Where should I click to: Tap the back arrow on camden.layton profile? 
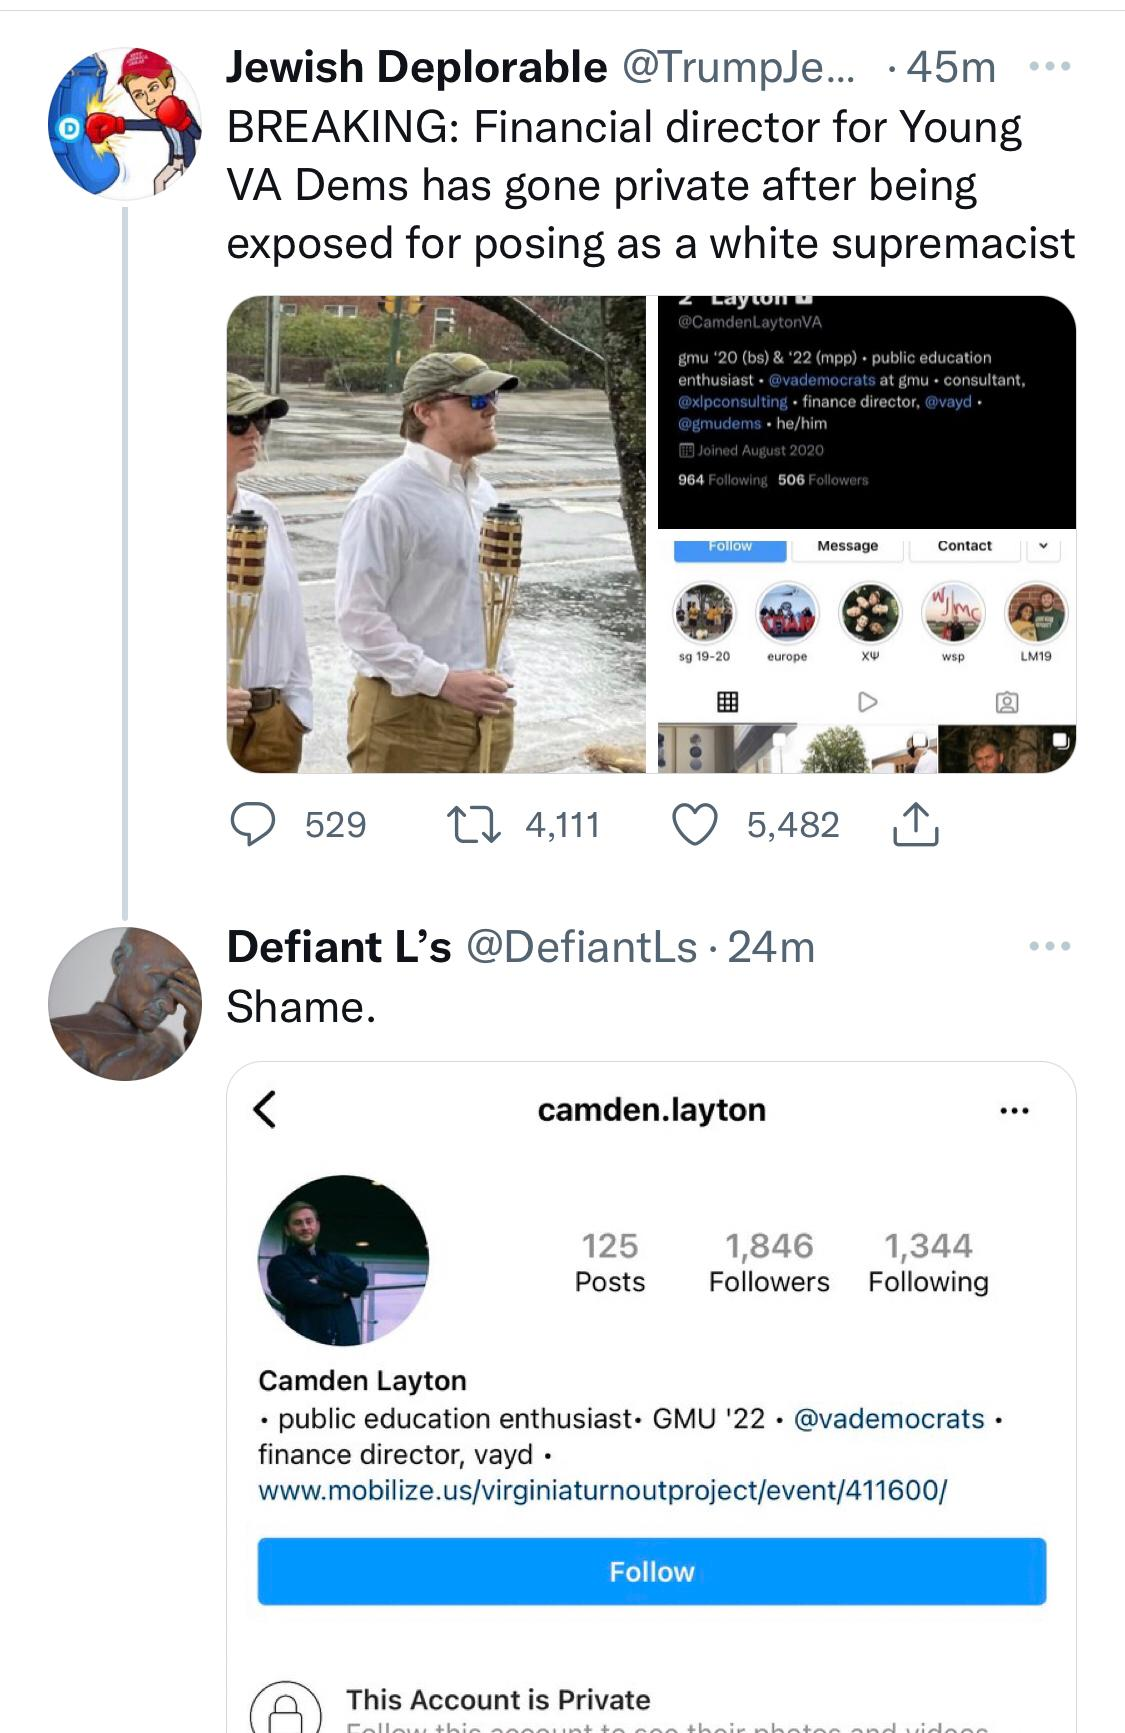265,1109
